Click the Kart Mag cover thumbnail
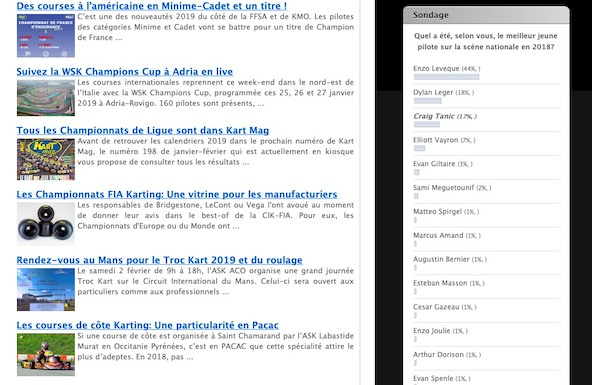Image resolution: width=592 pixels, height=385 pixels. pos(46,159)
